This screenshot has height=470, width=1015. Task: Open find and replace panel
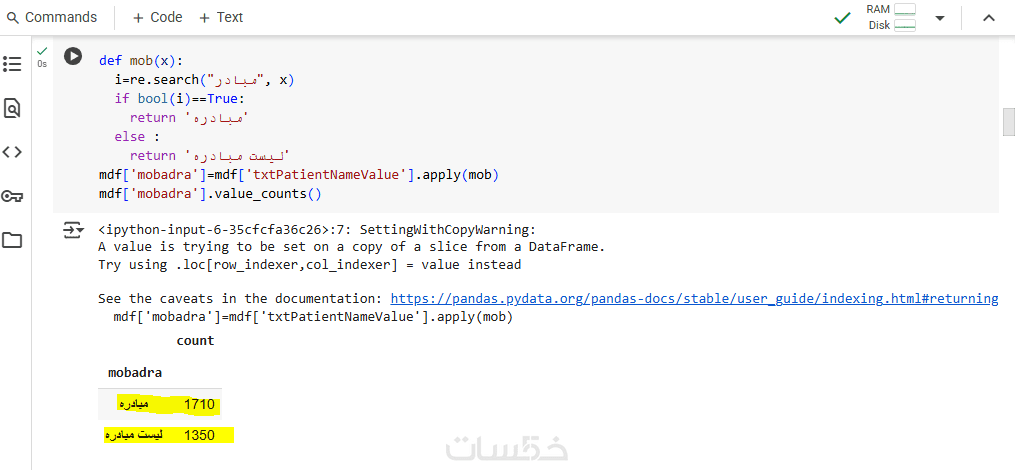pos(12,108)
